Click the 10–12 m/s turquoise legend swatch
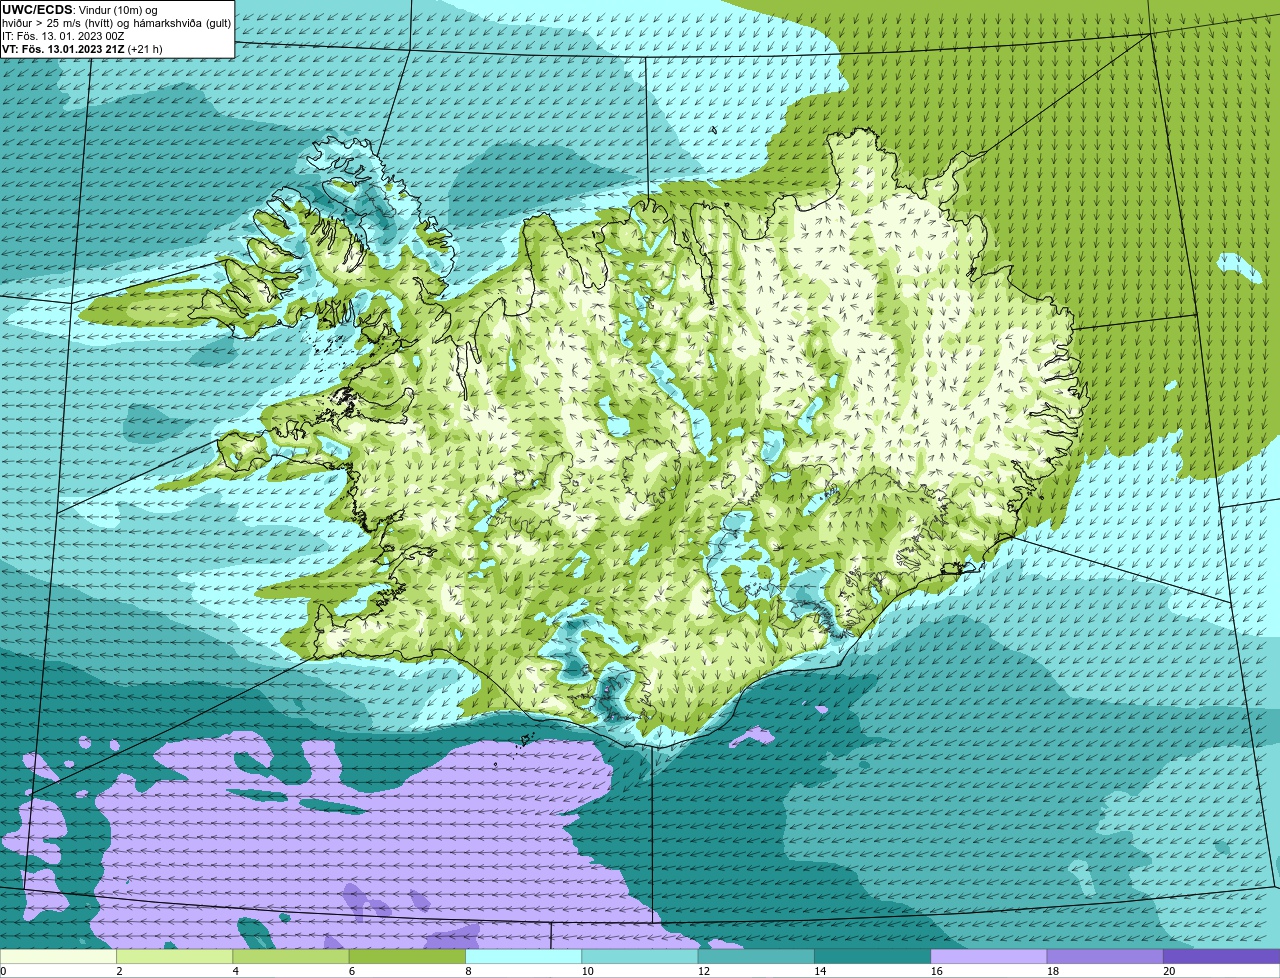 click(x=640, y=957)
